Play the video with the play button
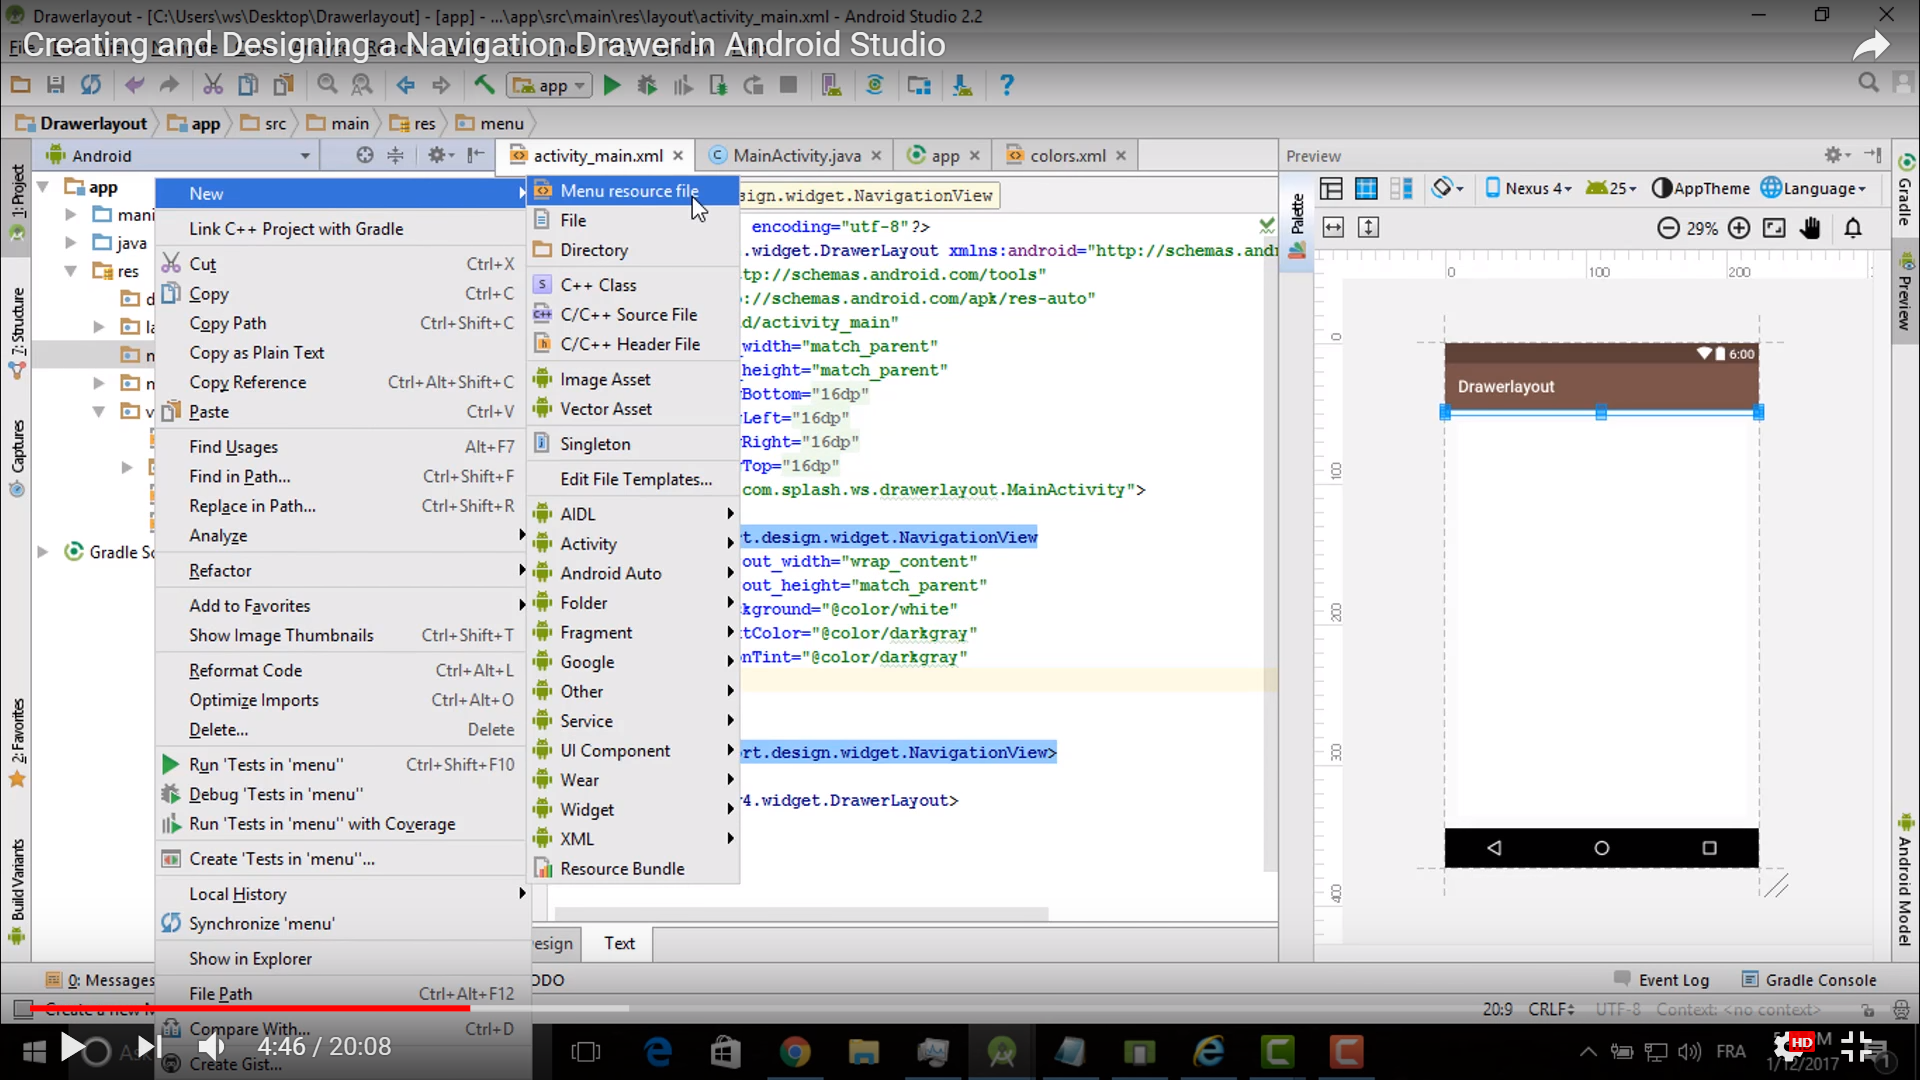Viewport: 1920px width, 1080px height. 73,1047
